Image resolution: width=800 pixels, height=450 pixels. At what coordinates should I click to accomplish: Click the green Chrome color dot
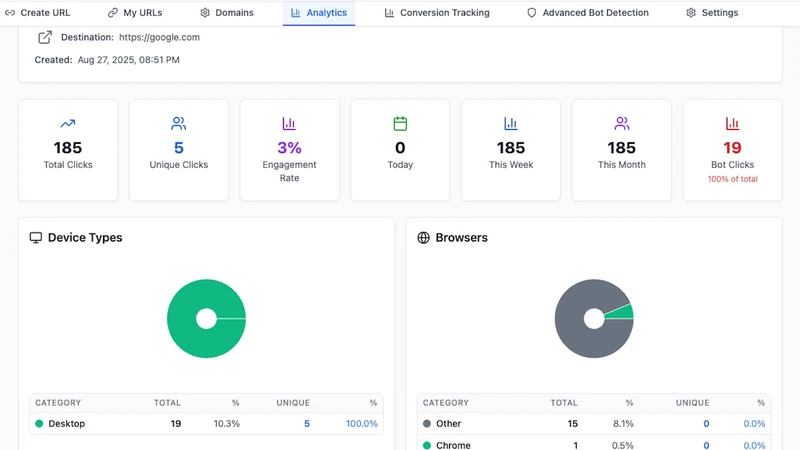click(x=427, y=445)
